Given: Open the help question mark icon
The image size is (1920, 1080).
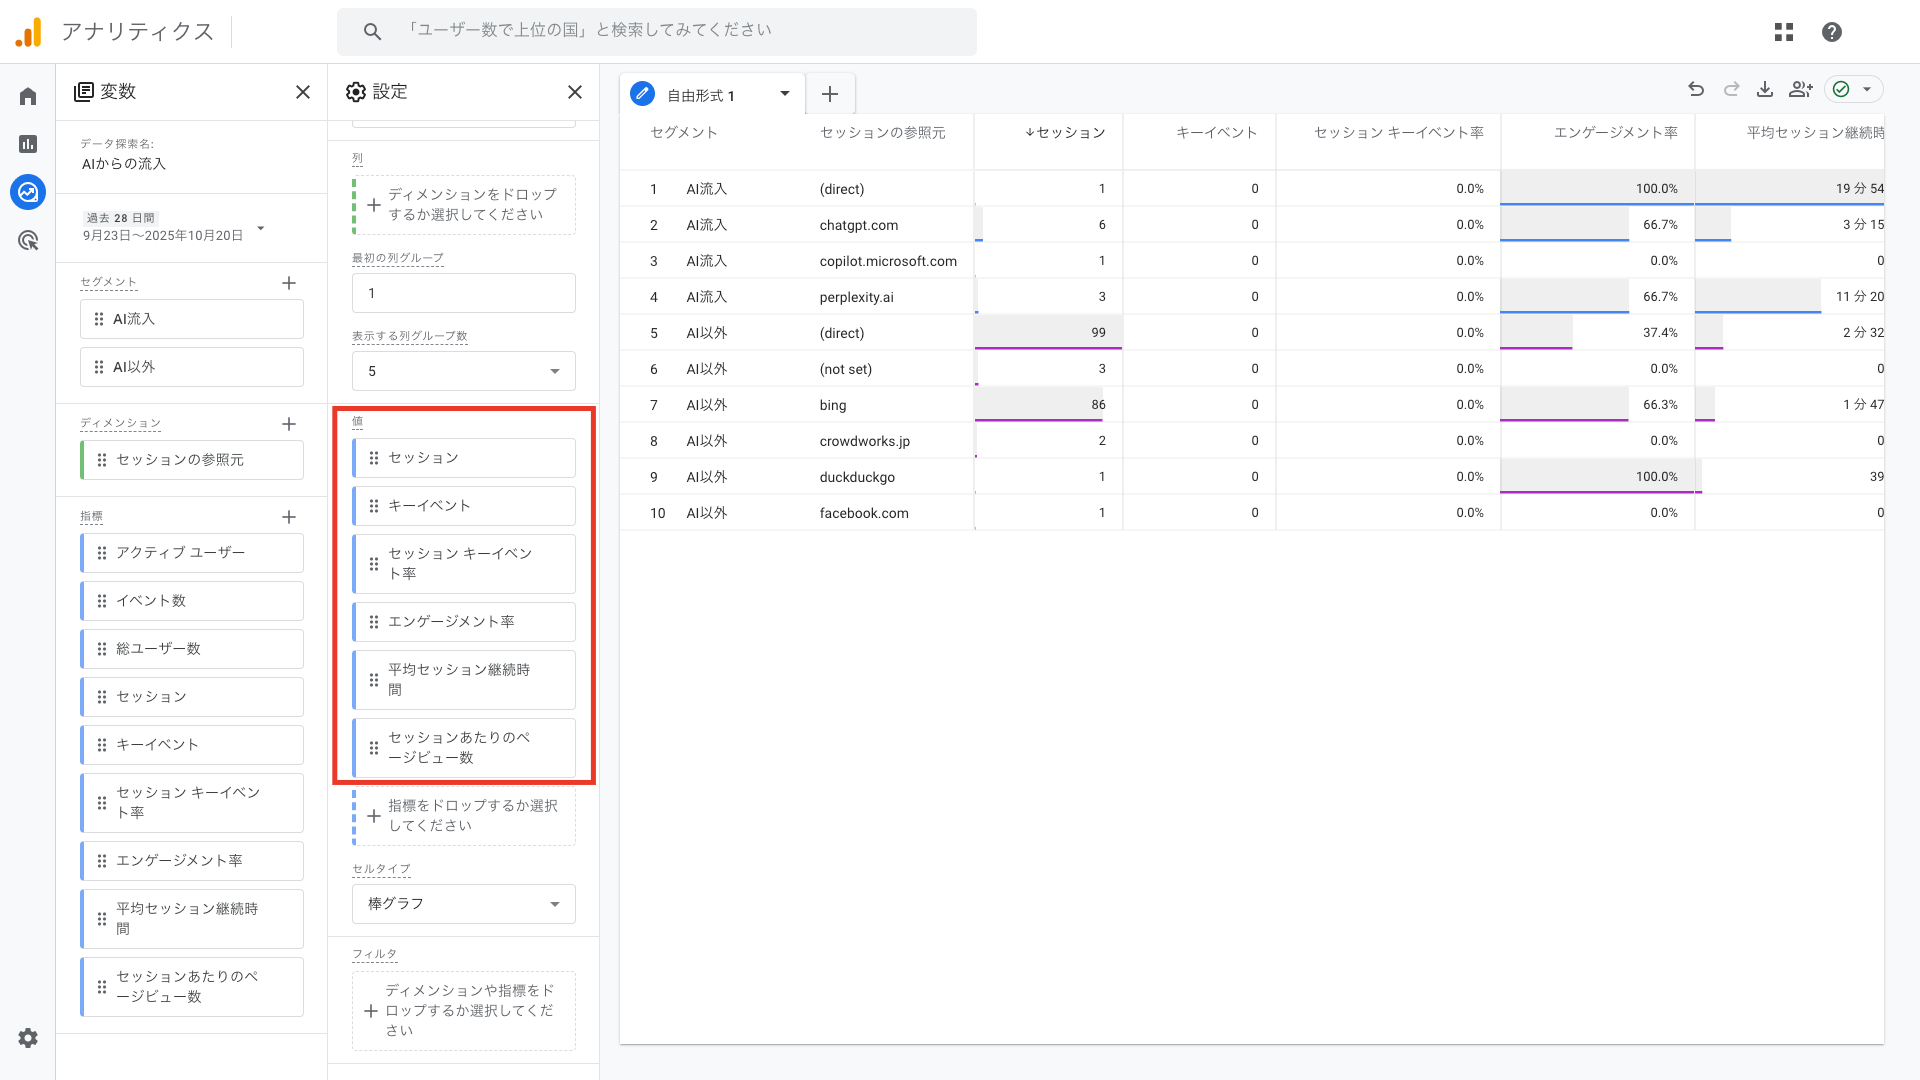Looking at the screenshot, I should (x=1832, y=32).
